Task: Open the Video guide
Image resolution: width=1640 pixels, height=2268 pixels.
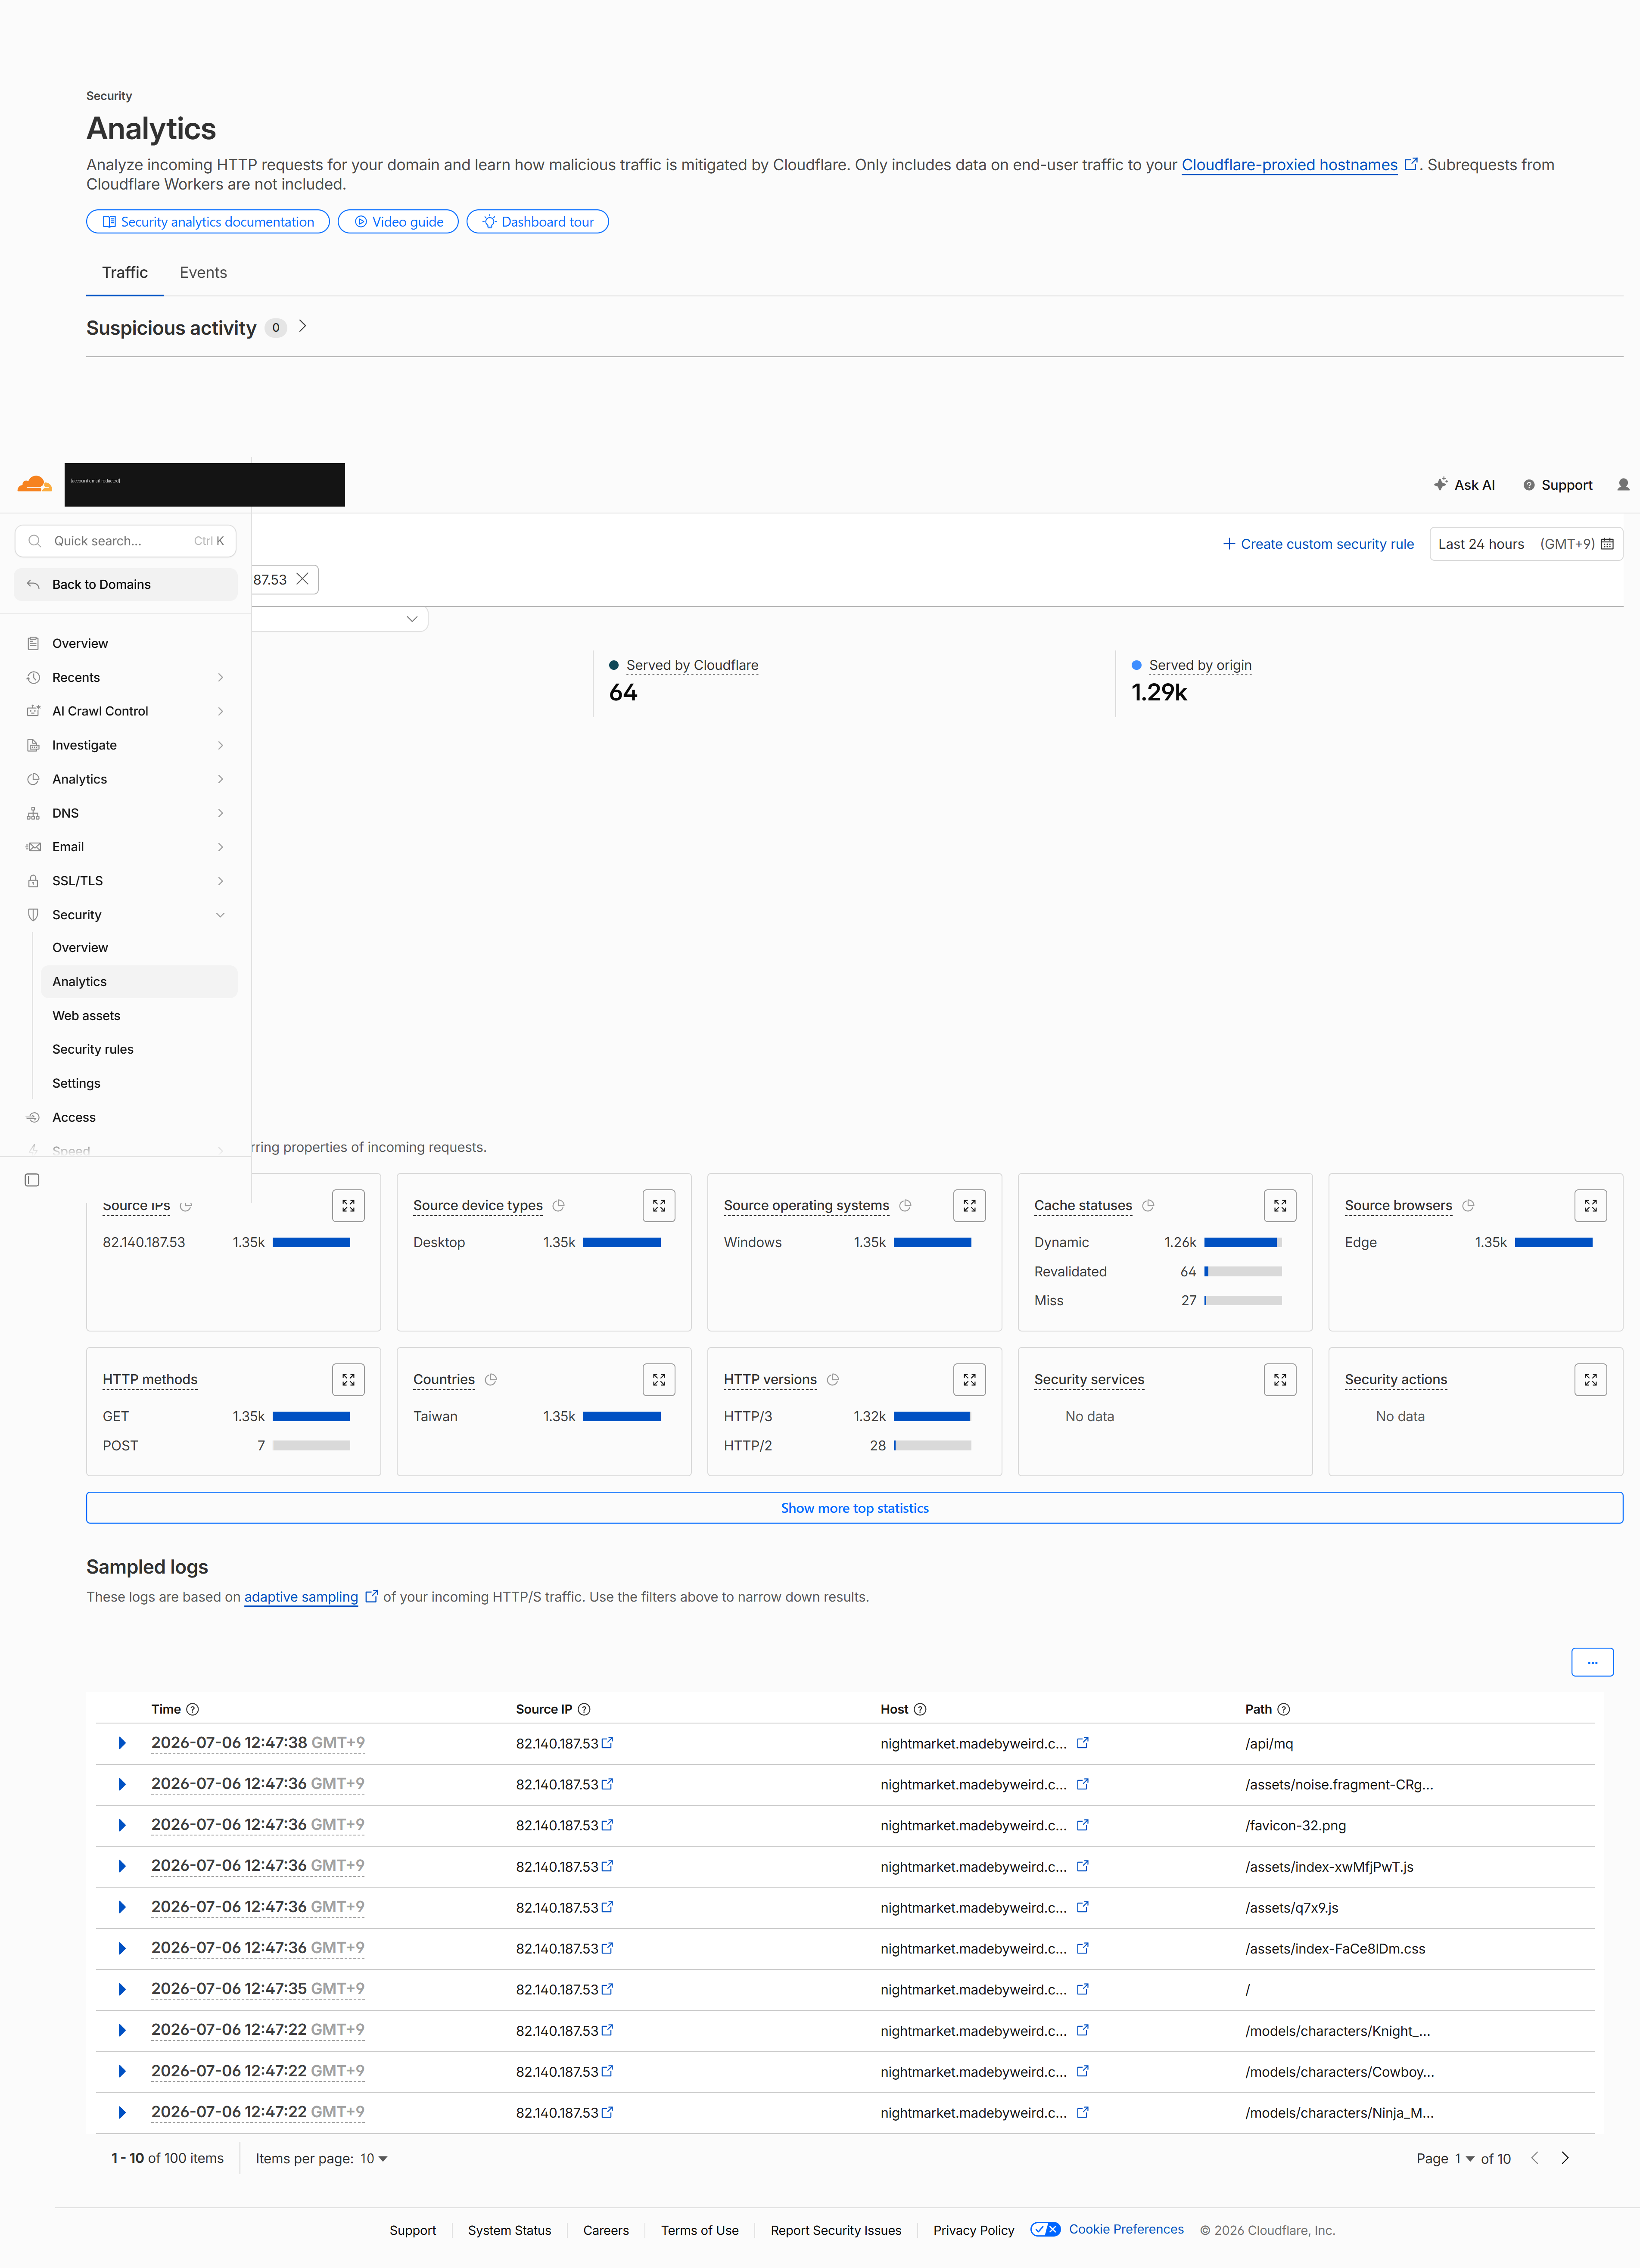Action: point(398,222)
